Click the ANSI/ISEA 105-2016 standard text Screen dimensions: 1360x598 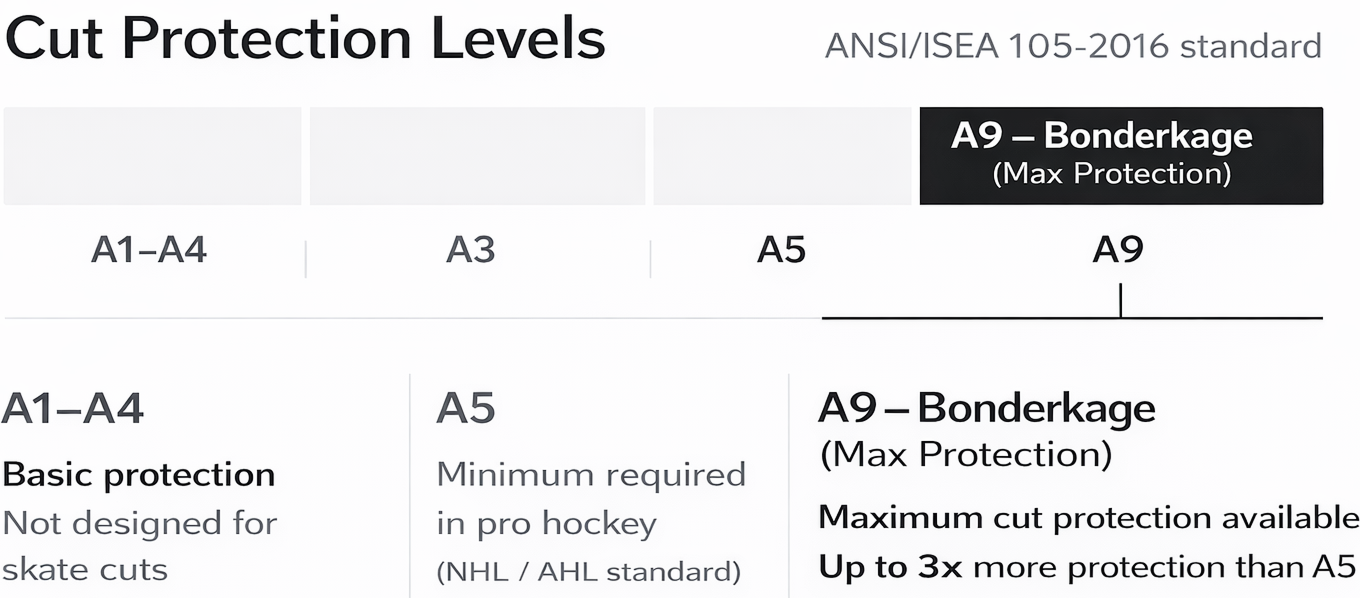click(x=1073, y=46)
